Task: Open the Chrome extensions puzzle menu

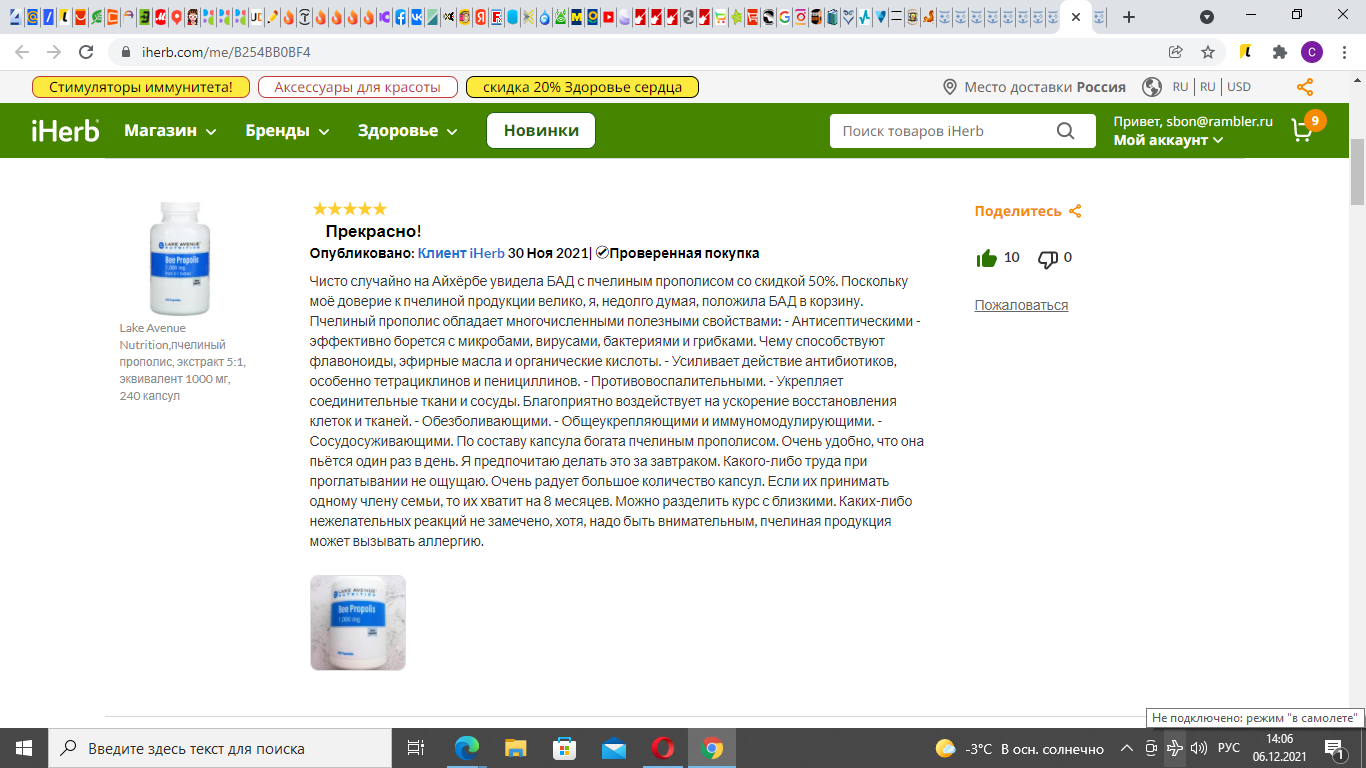Action: (1279, 52)
